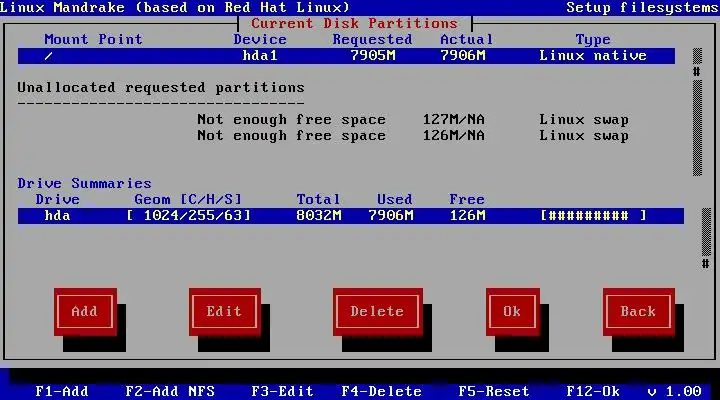Click the Total column header
This screenshot has width=720, height=400.
[318, 200]
